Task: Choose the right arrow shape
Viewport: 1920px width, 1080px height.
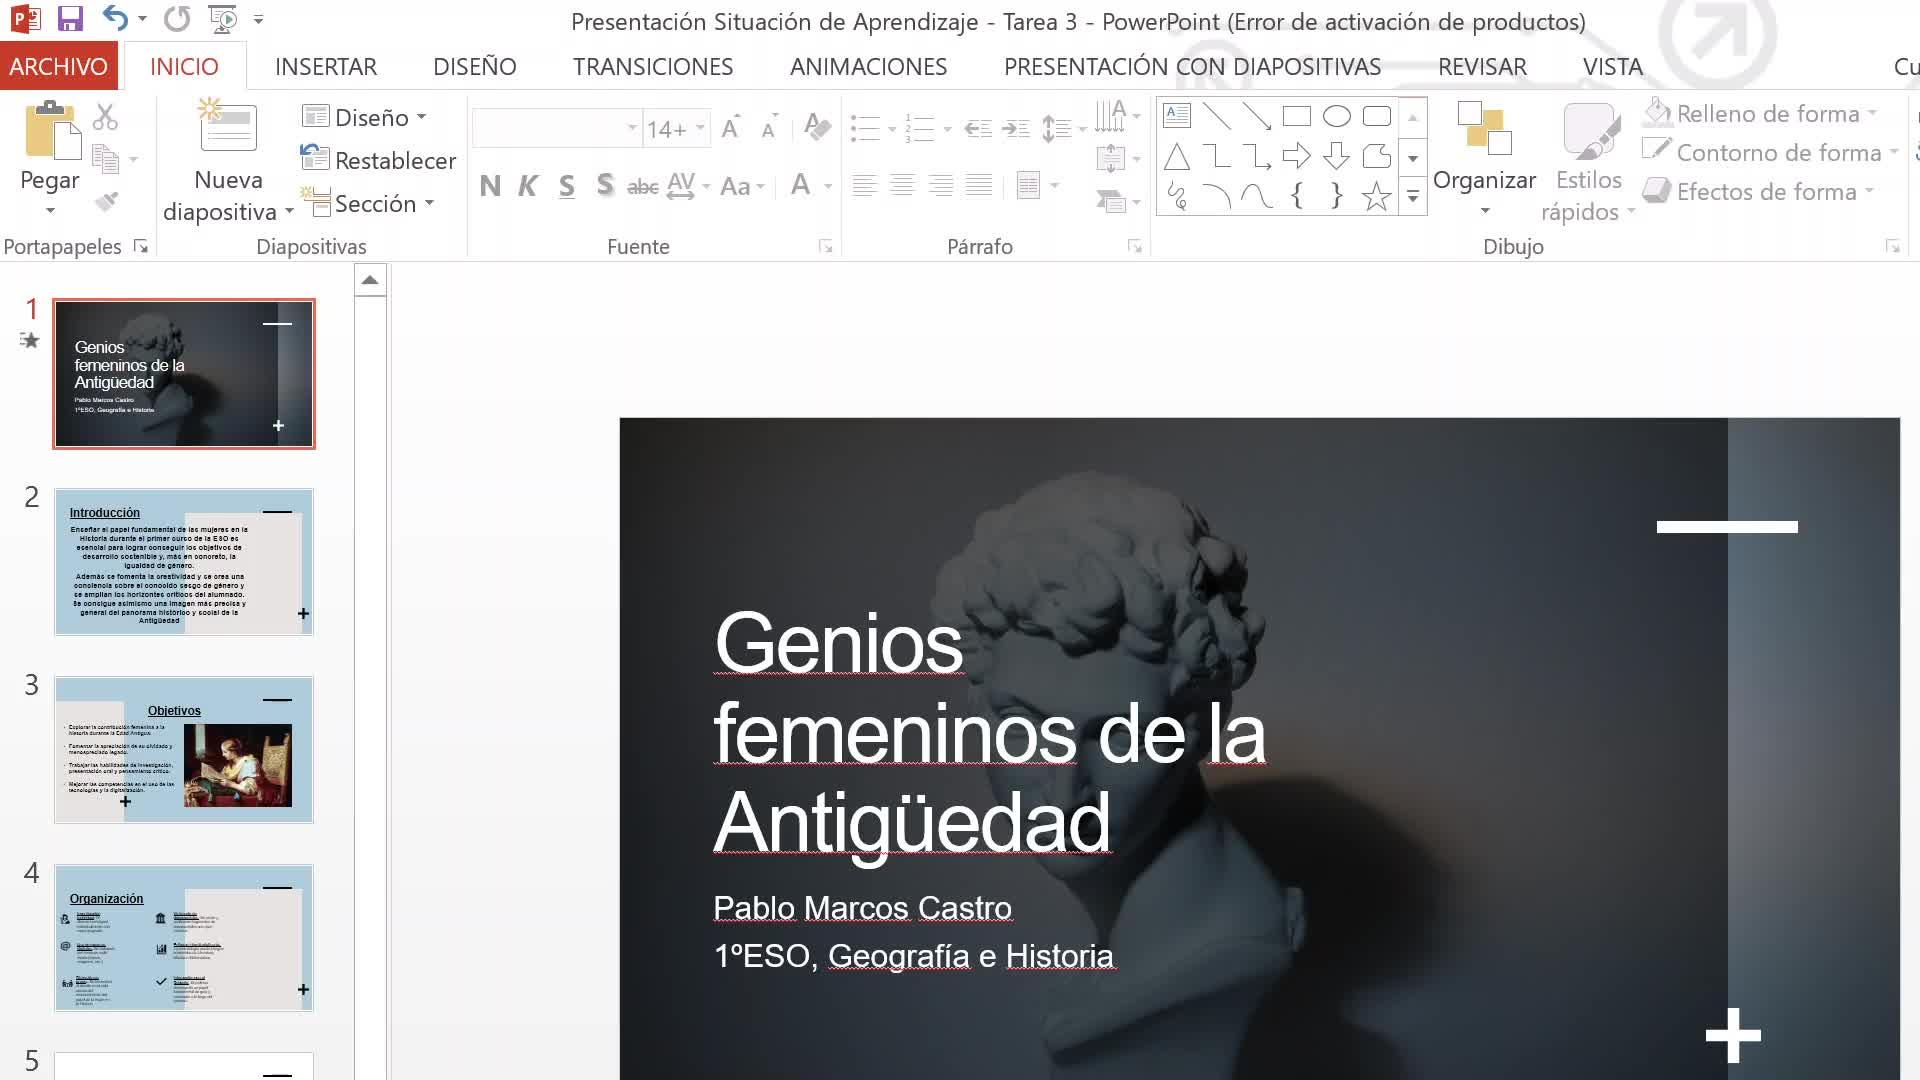Action: coord(1296,156)
